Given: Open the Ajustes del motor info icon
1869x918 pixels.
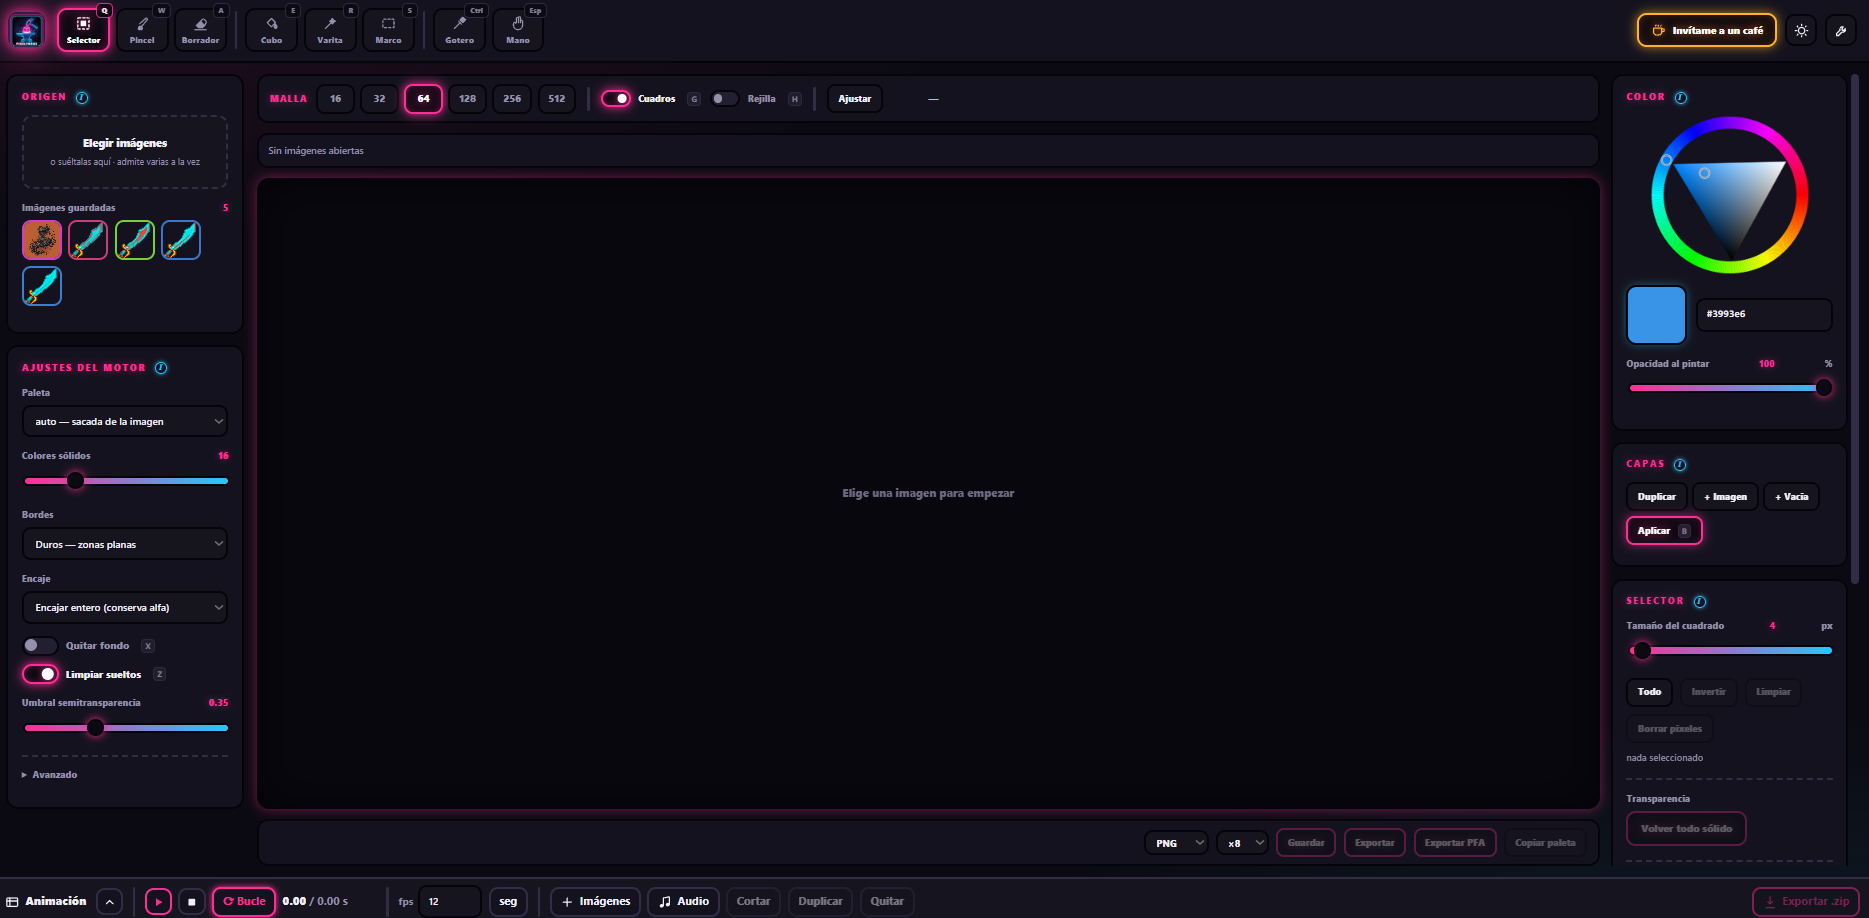Looking at the screenshot, I should click(161, 368).
